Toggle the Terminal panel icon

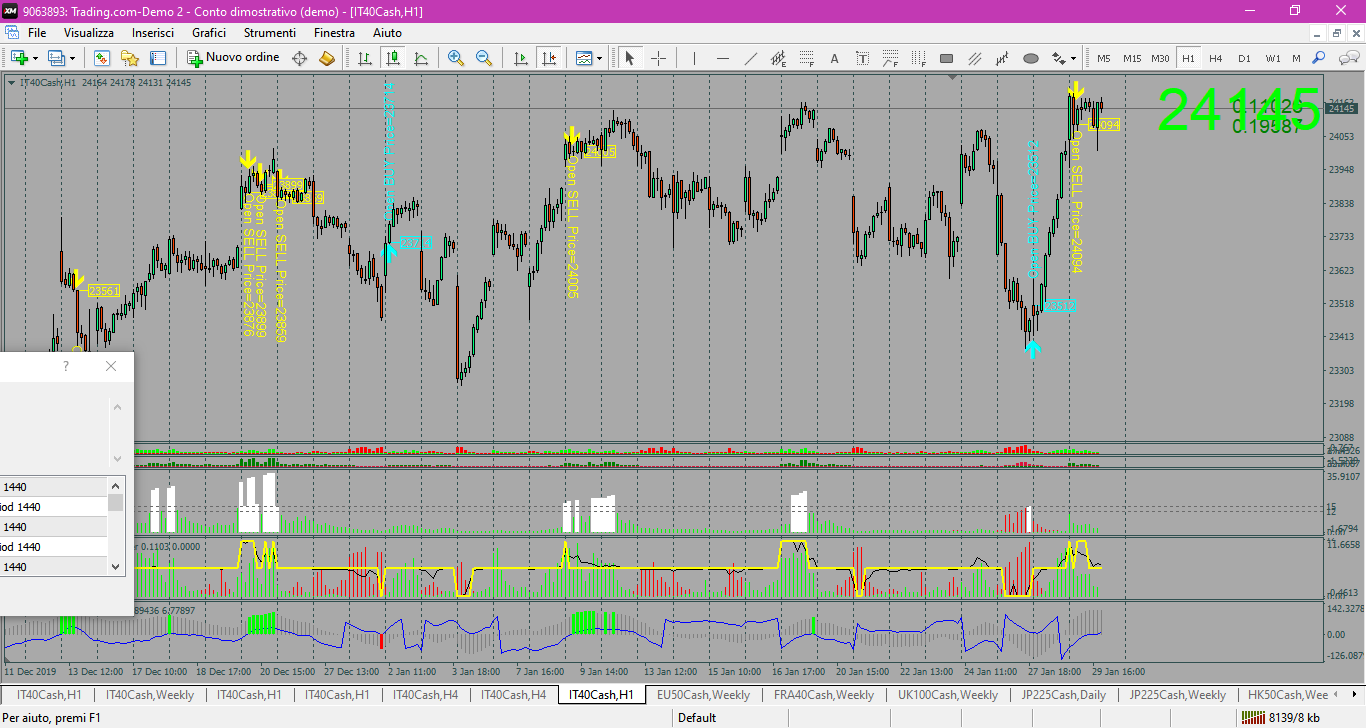coord(158,58)
